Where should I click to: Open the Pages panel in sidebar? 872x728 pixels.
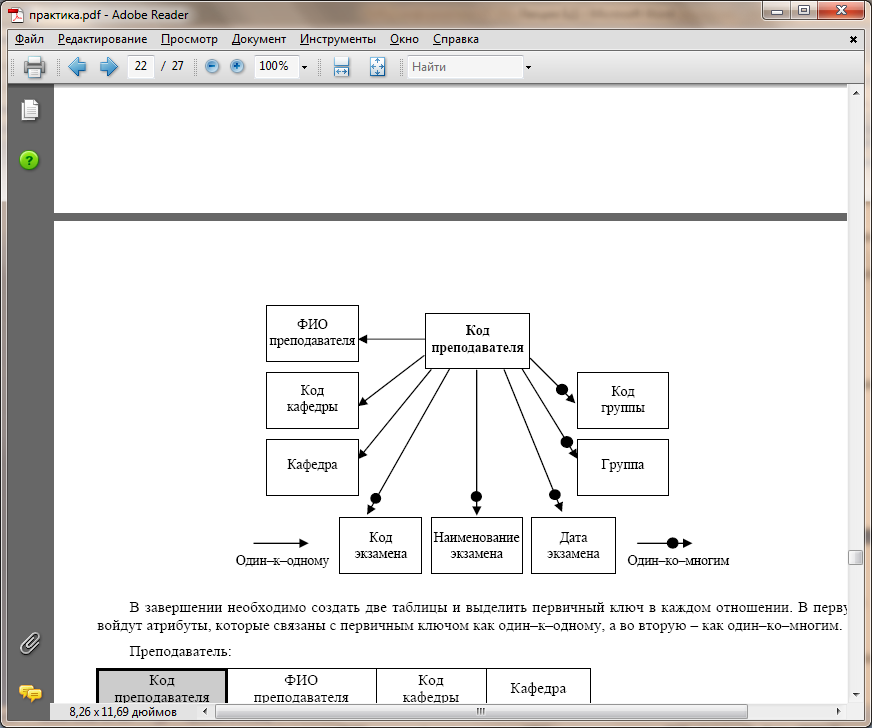coord(30,110)
